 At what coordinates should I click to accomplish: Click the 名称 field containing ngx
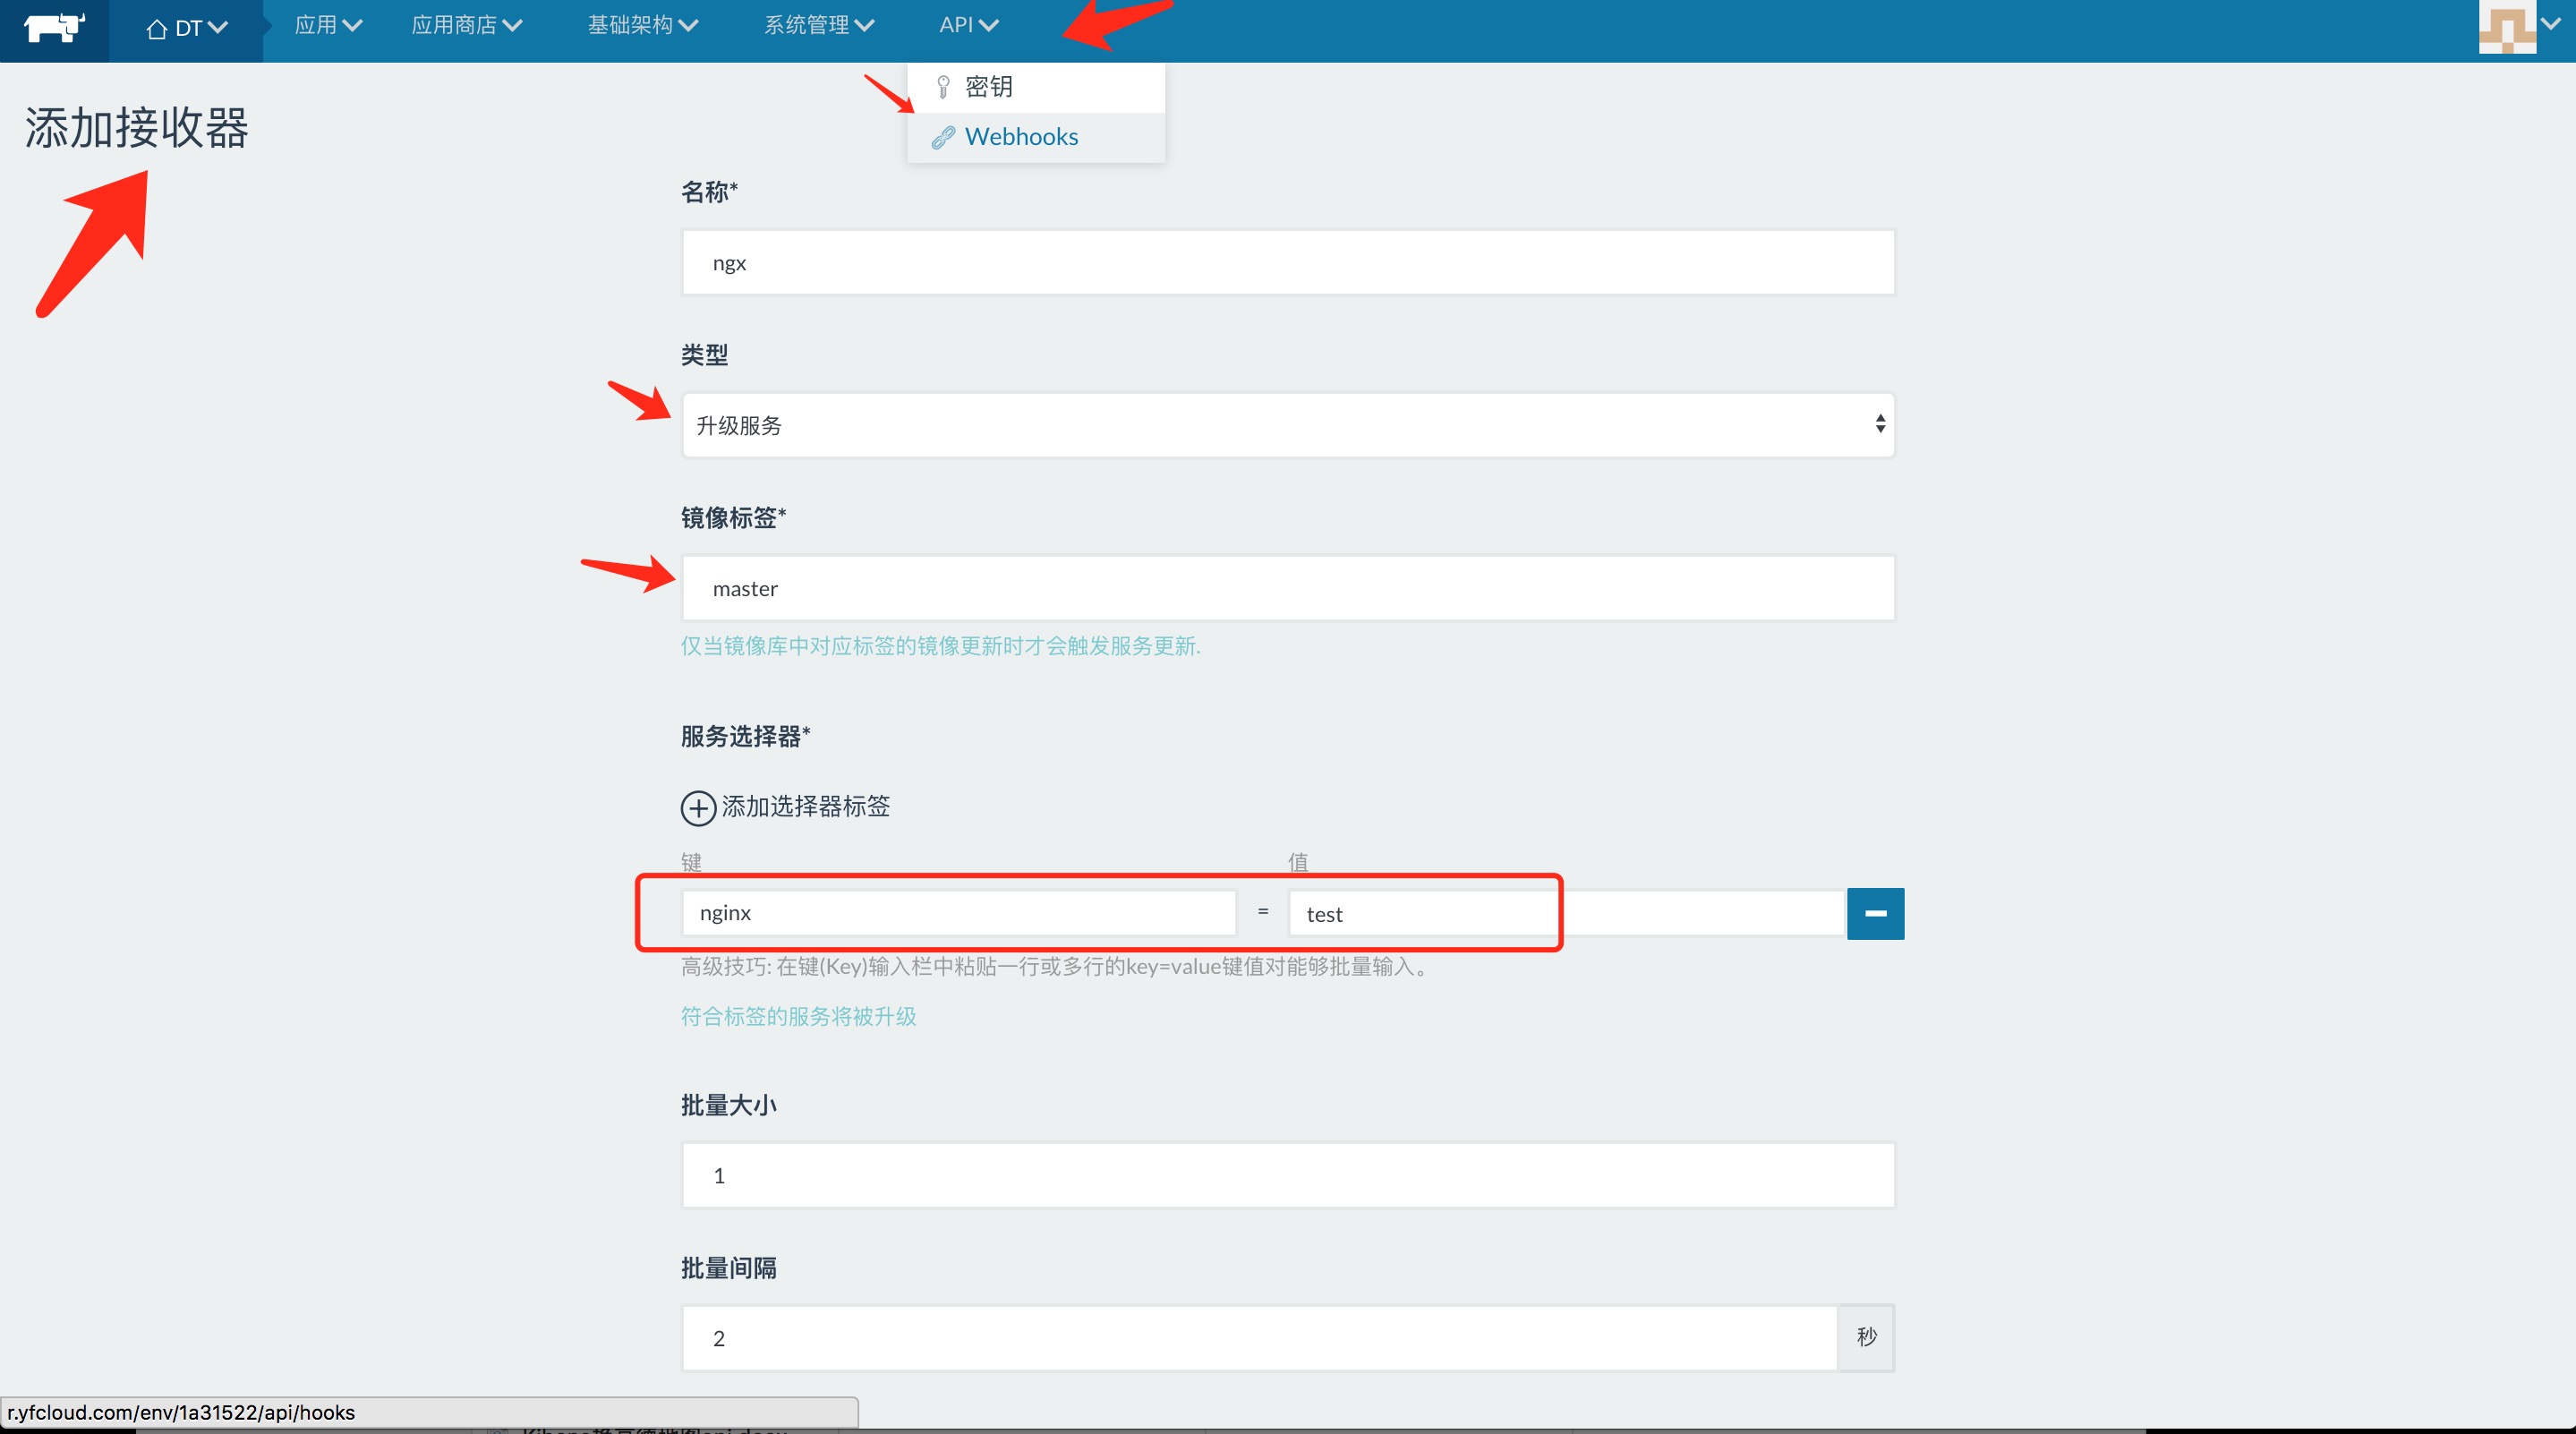tap(1288, 263)
